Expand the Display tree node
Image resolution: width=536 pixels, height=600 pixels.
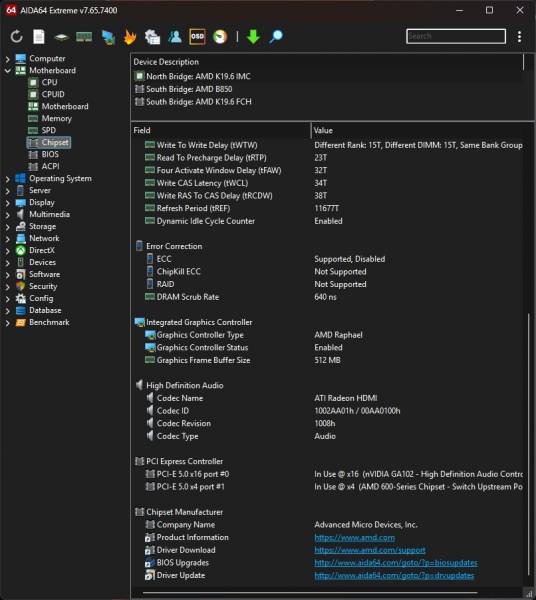pos(7,203)
